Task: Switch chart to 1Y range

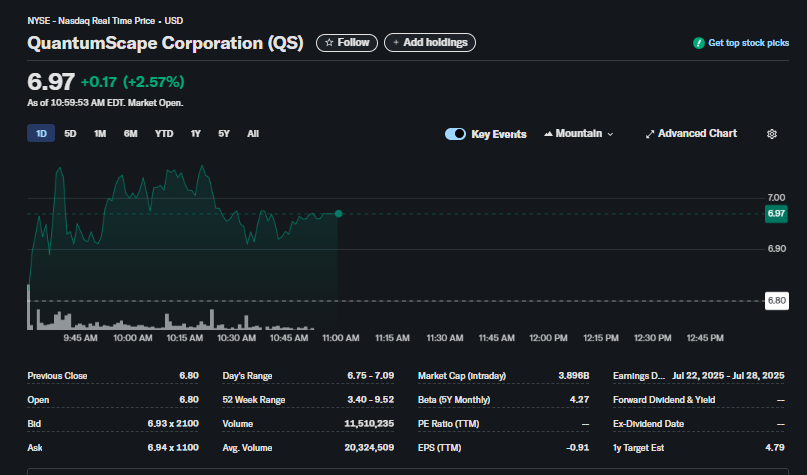Action: pos(196,134)
